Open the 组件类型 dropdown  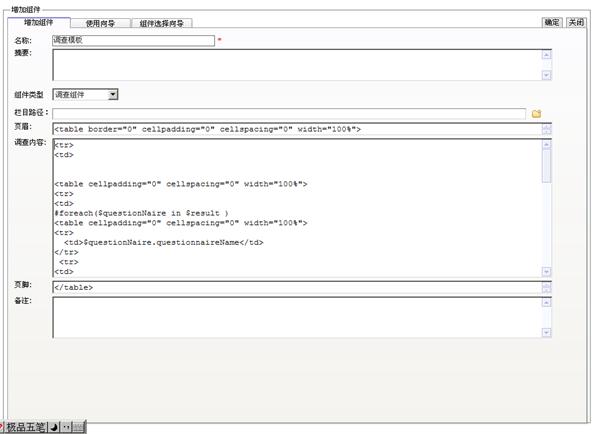[113, 95]
